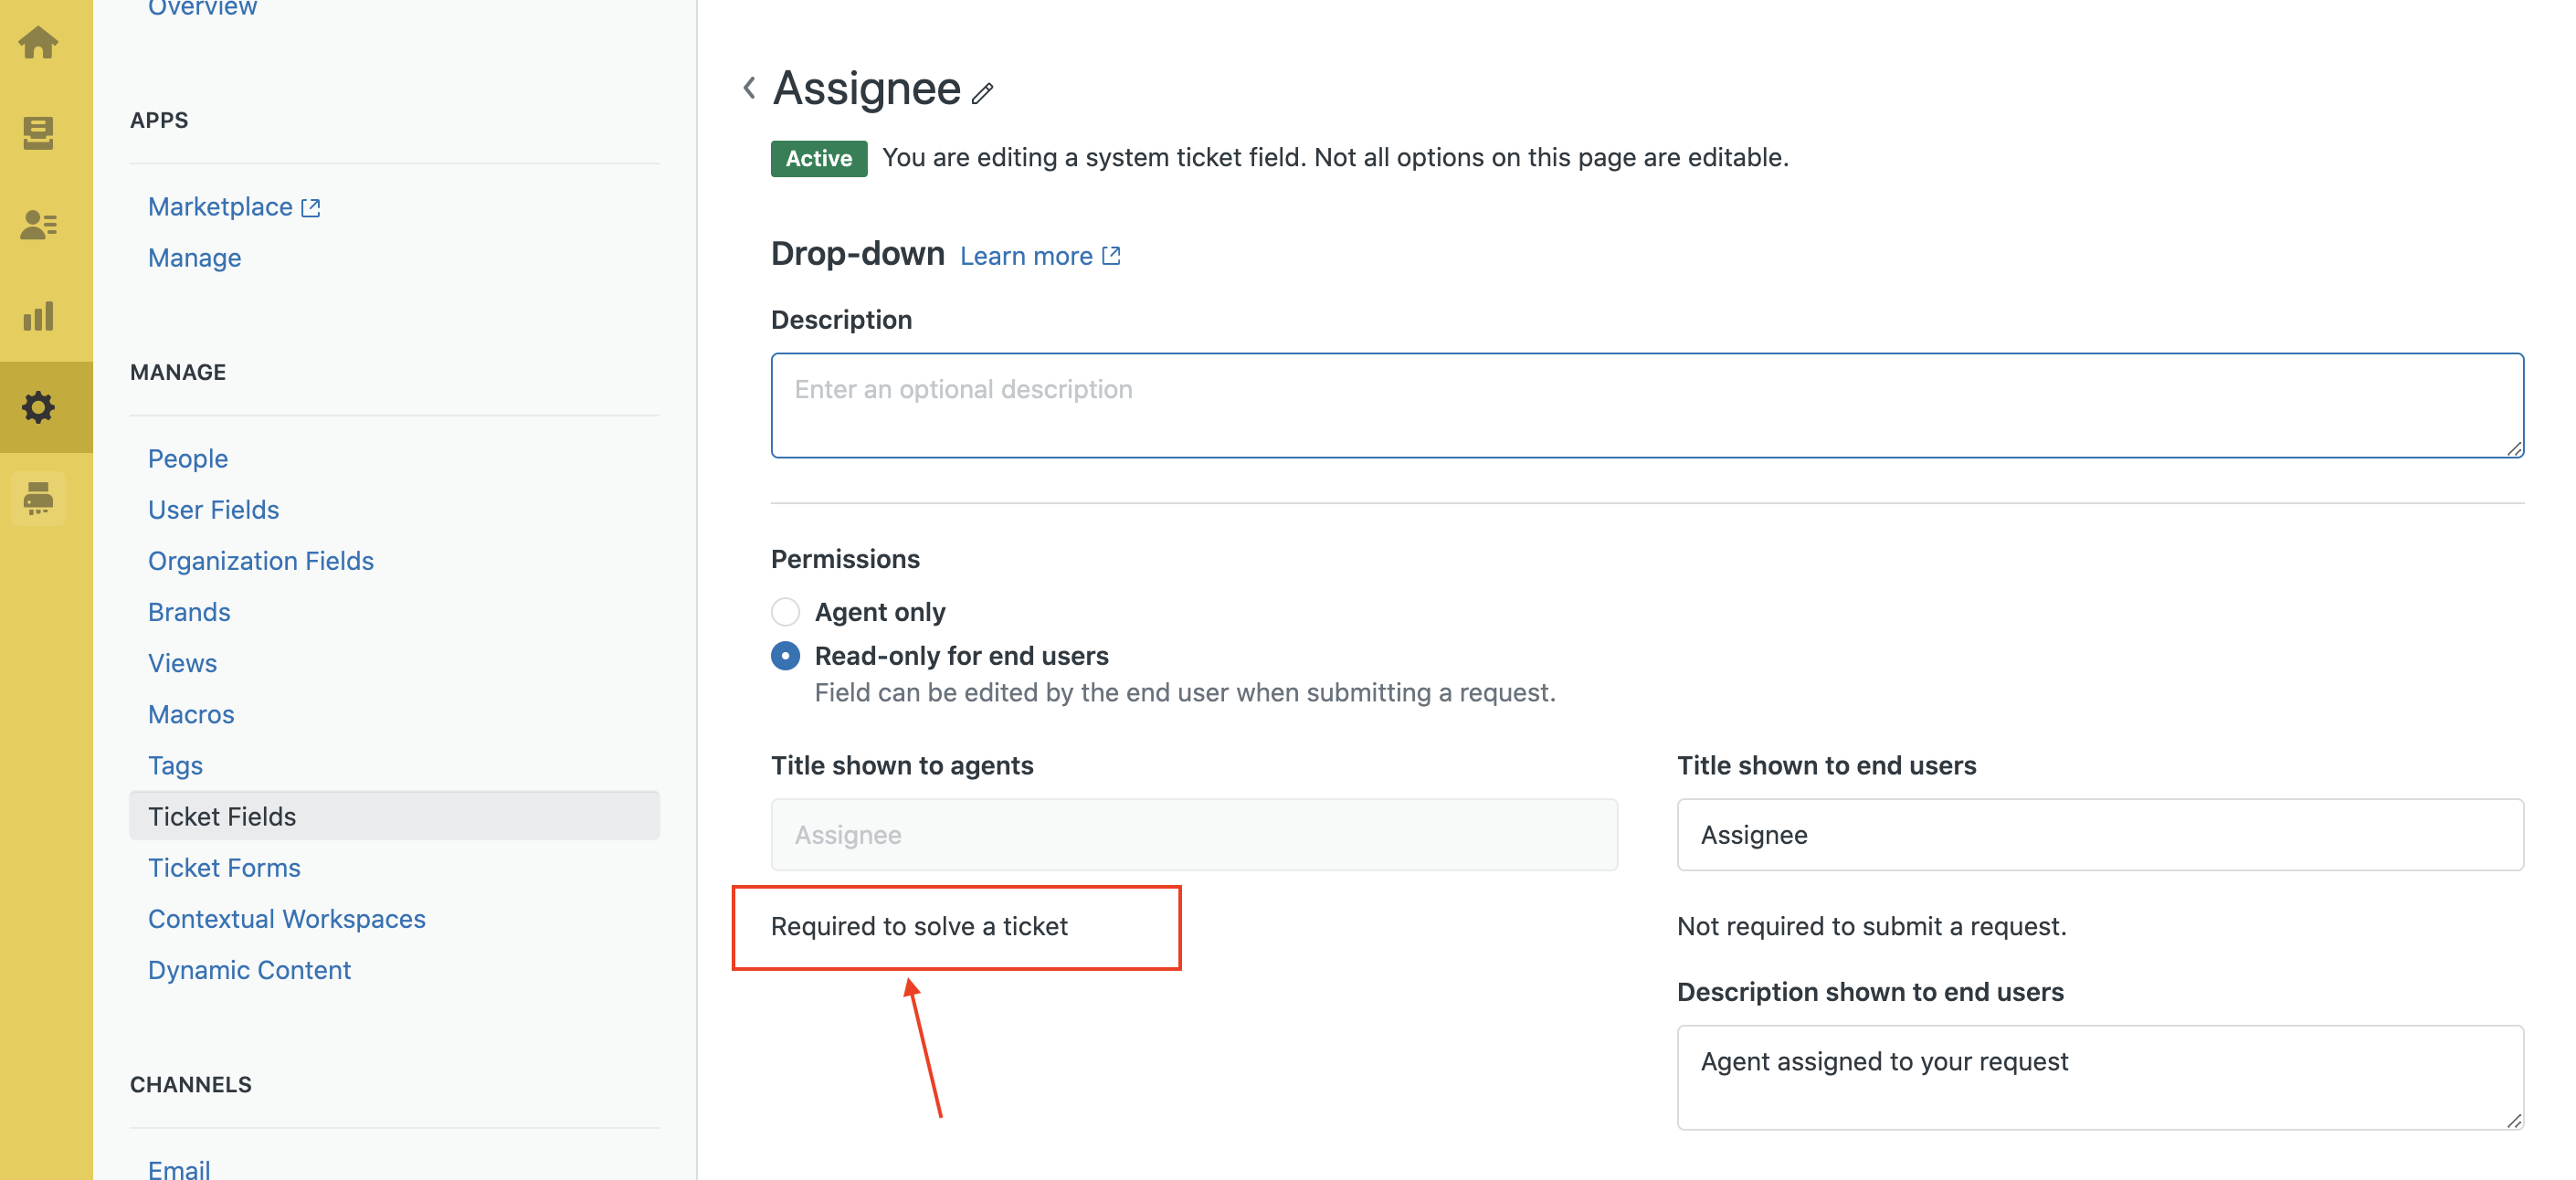The height and width of the screenshot is (1180, 2576).
Task: Click the pencil icon beside Assignee title
Action: [x=983, y=93]
